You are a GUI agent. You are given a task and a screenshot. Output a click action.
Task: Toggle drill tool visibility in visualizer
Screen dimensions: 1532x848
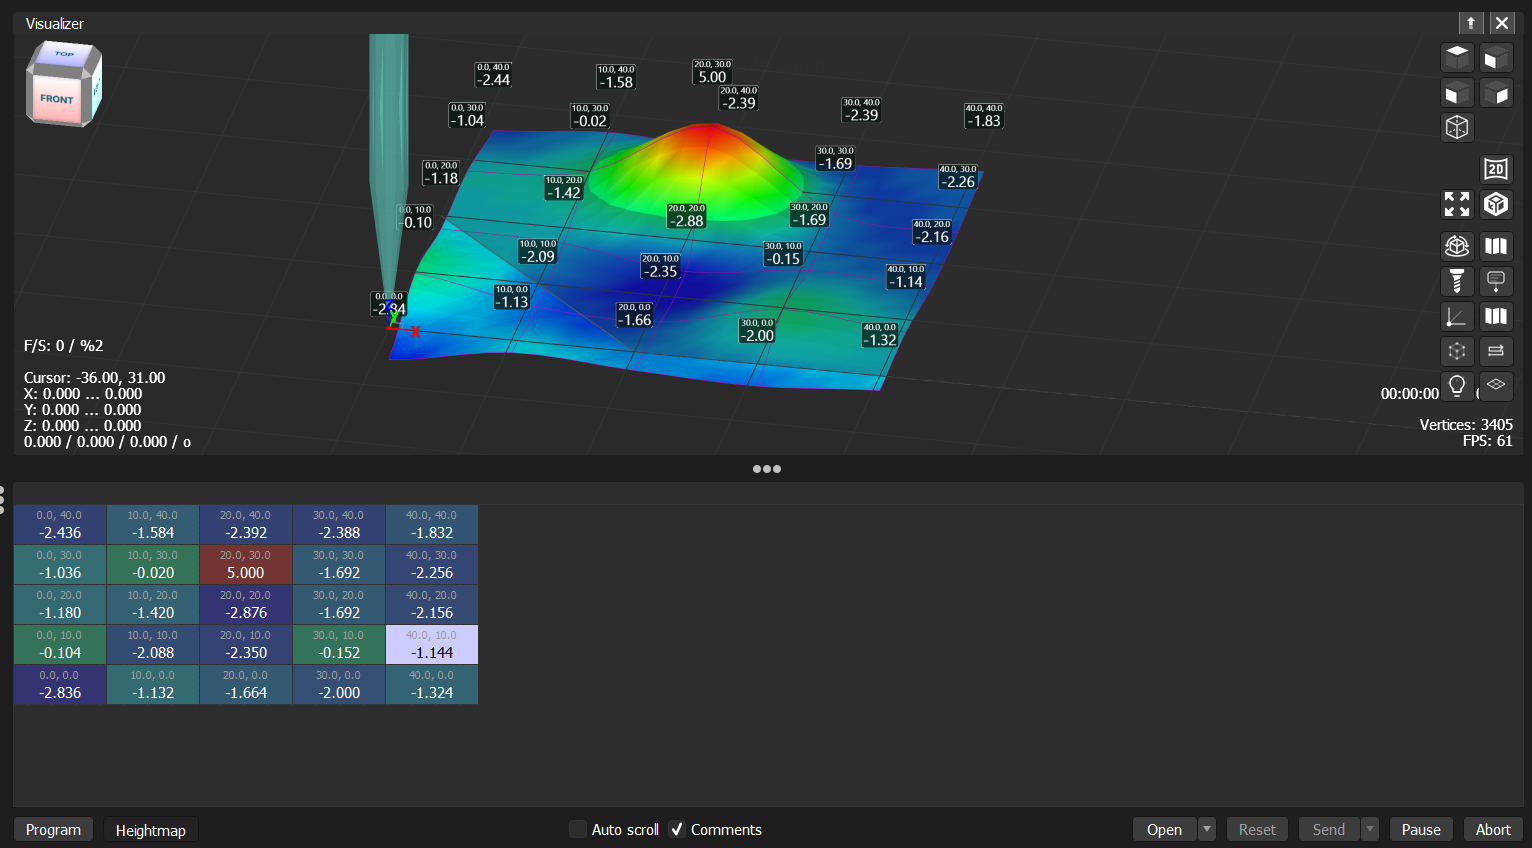click(1457, 281)
